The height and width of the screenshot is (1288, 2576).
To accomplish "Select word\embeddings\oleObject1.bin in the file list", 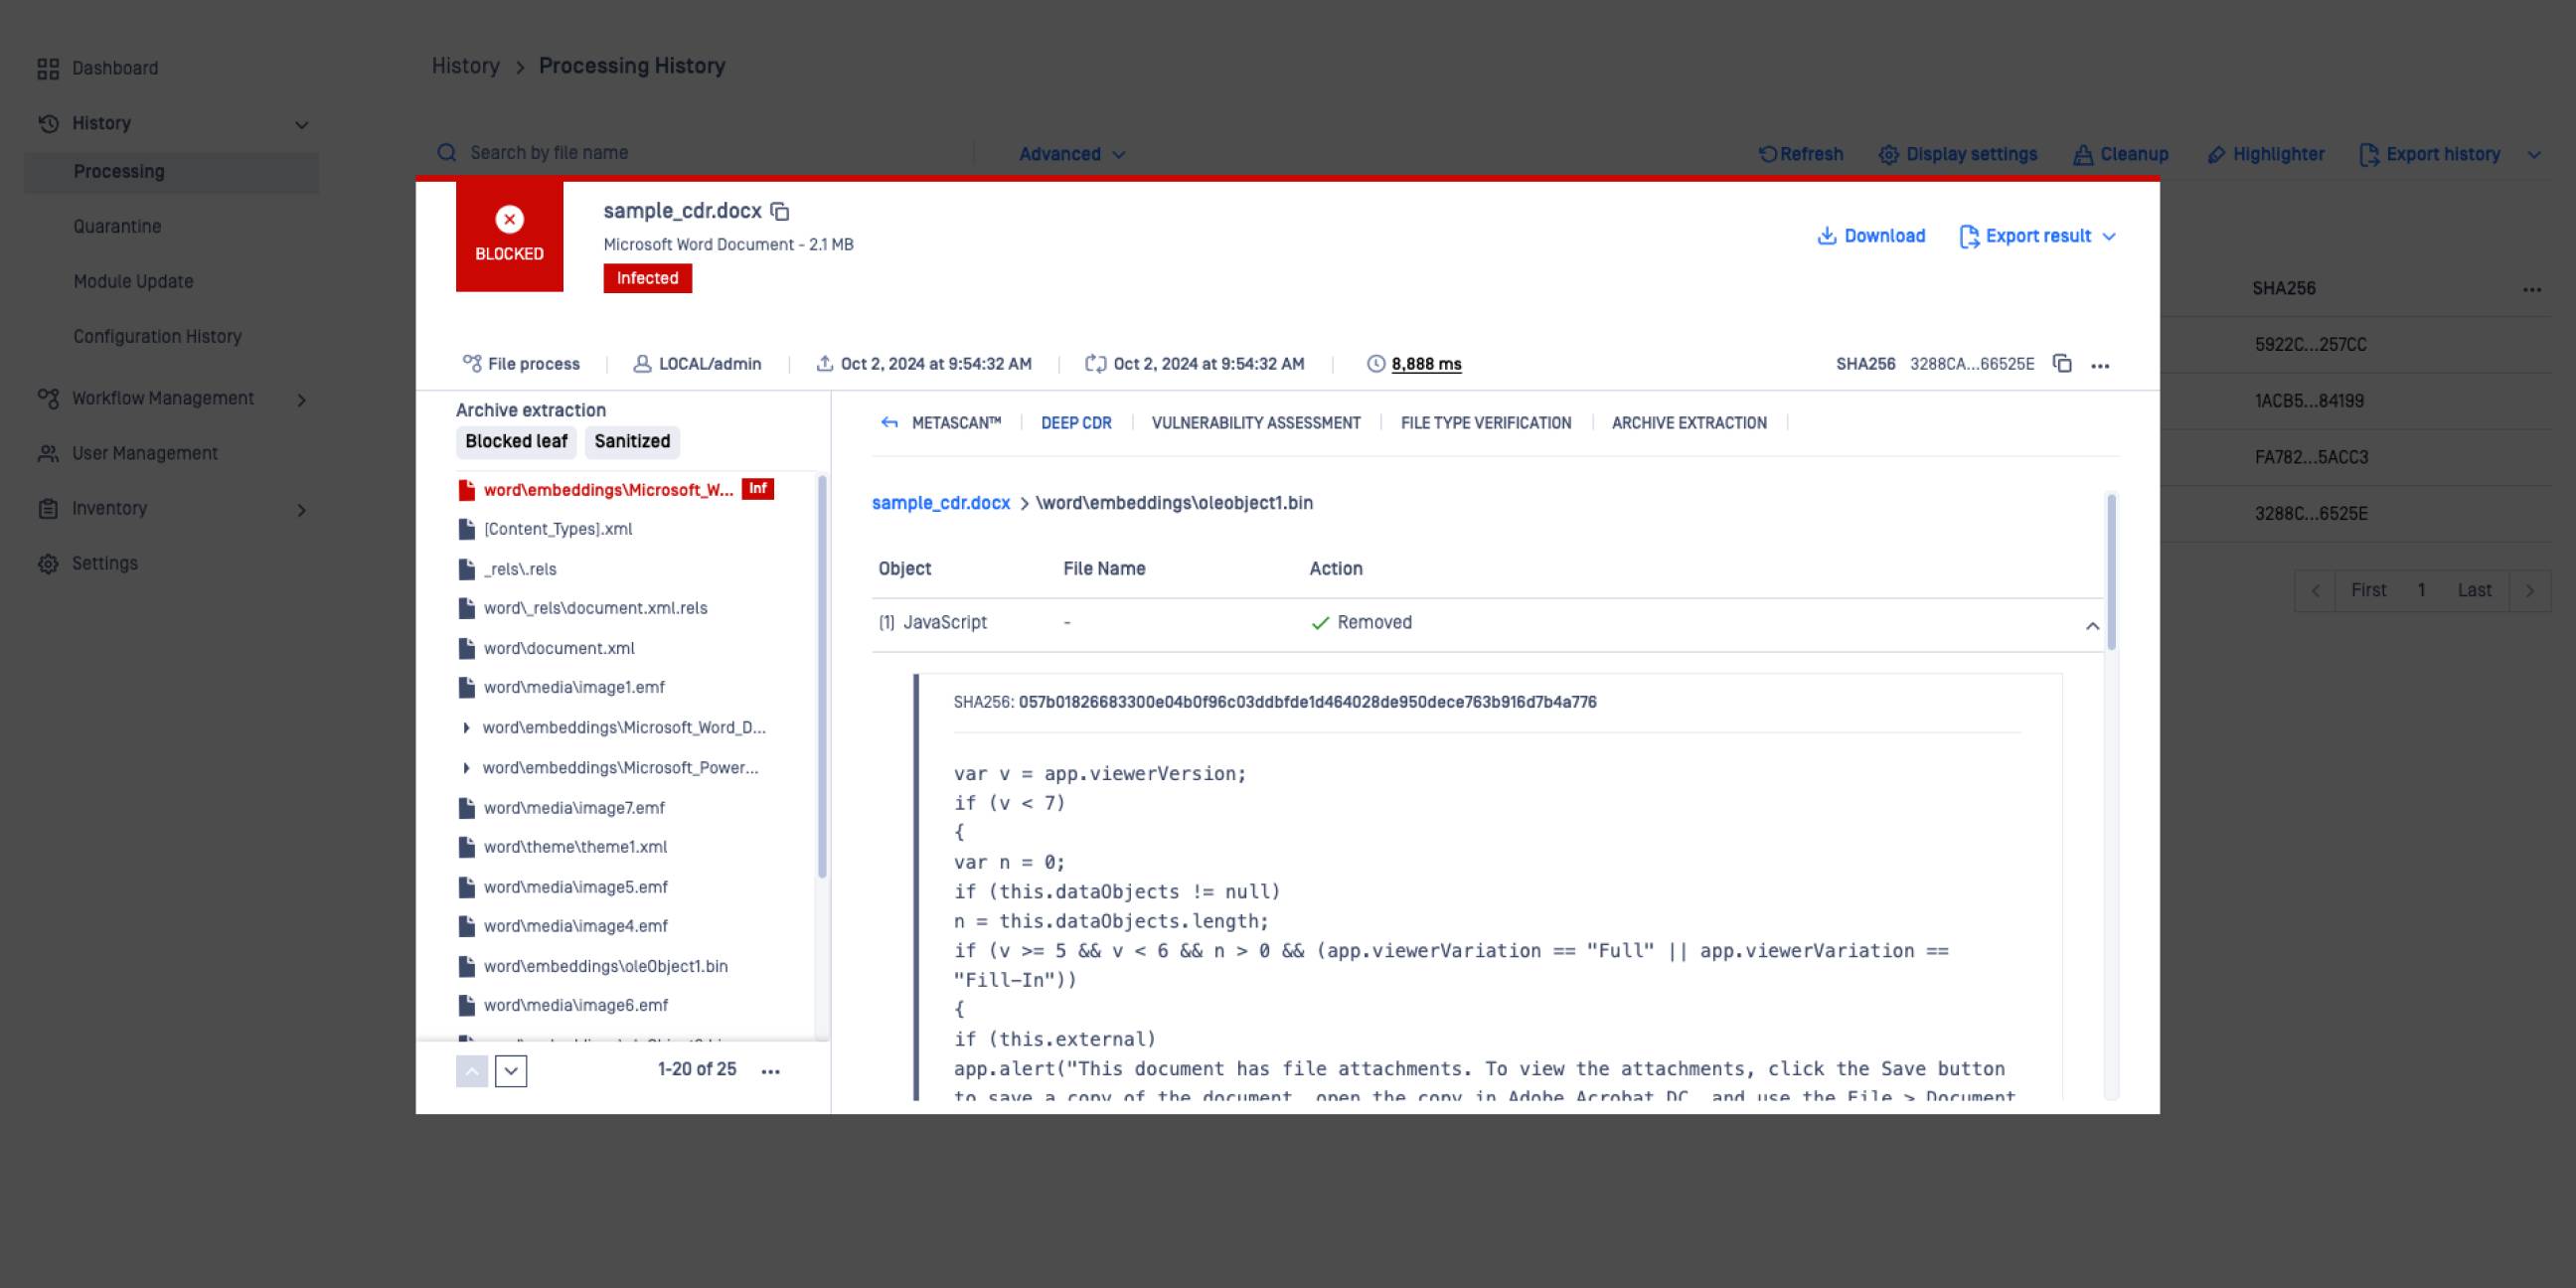I will click(605, 966).
